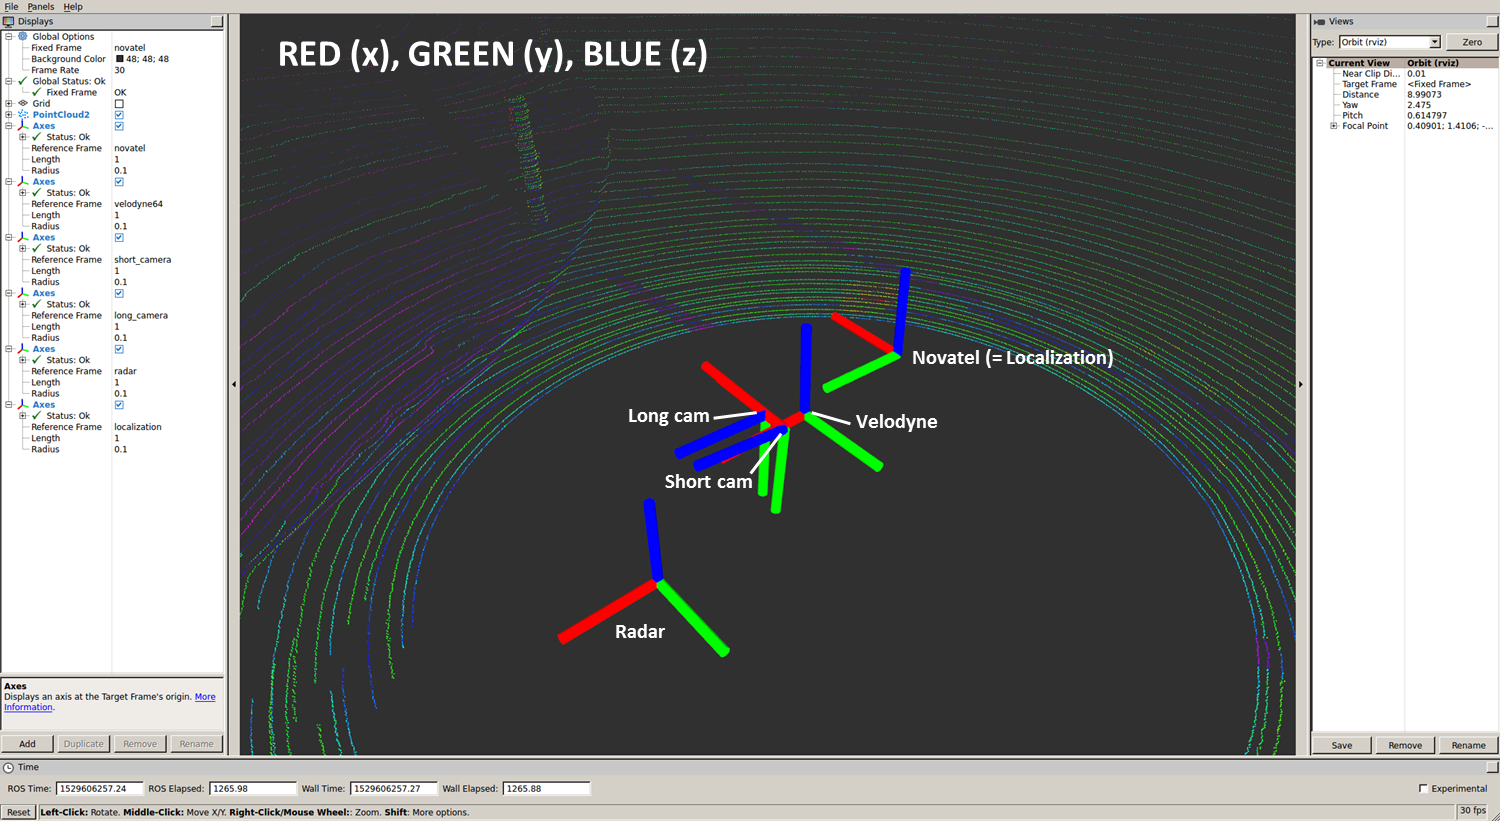
Task: Click the Views panel camera icon
Action: point(1319,21)
